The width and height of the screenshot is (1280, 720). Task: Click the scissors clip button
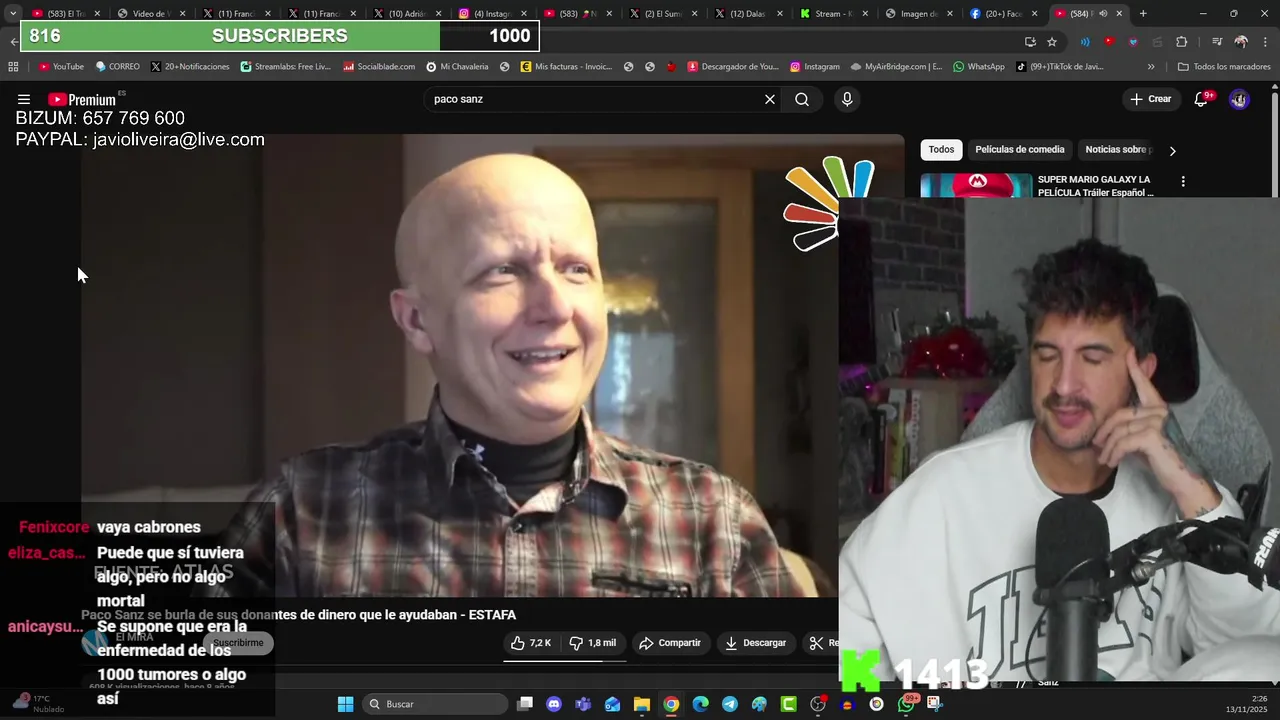click(x=820, y=643)
